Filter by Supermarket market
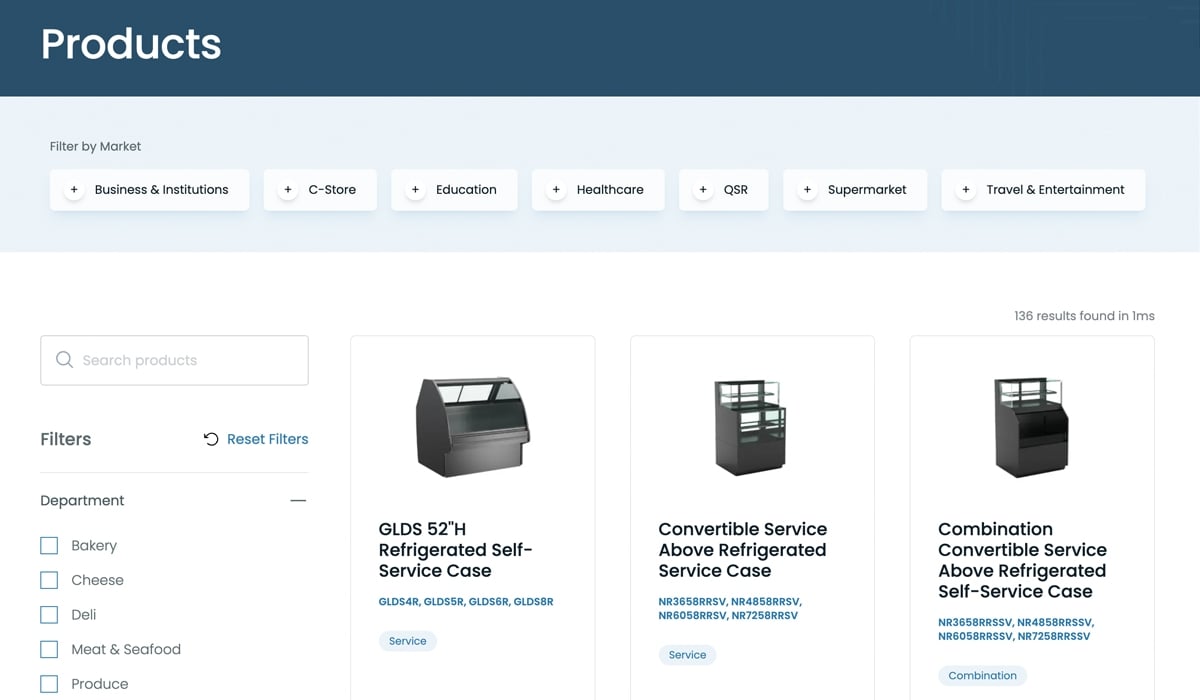Screen dimensions: 1200x700 point(855,190)
